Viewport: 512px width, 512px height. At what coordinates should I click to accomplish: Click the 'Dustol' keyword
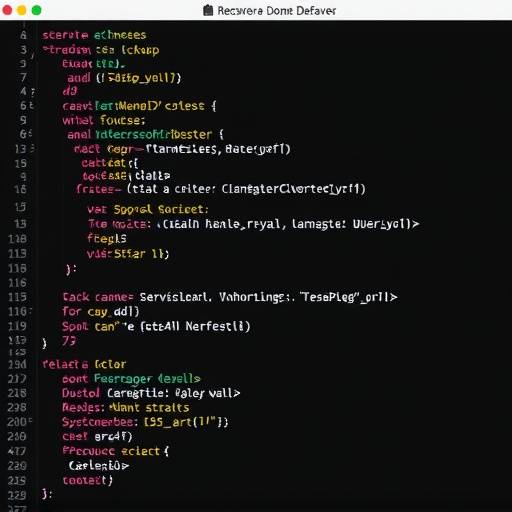(81, 393)
